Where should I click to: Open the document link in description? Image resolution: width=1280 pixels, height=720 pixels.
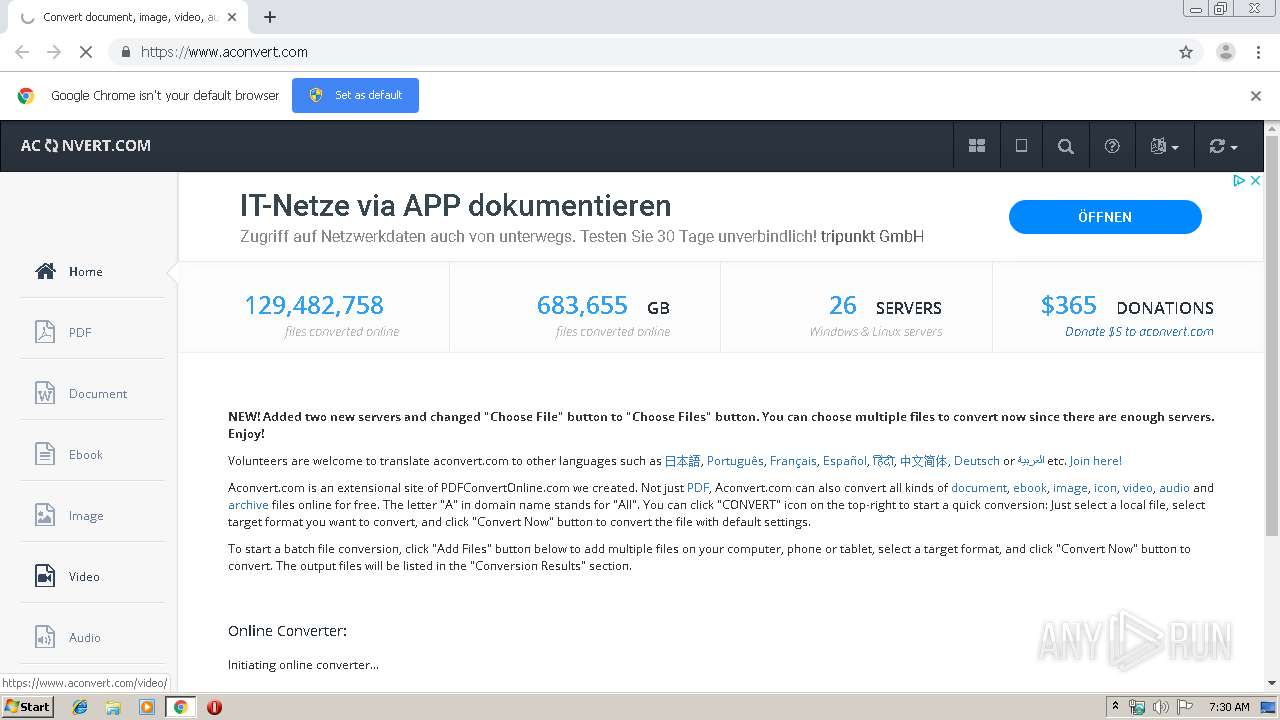[x=978, y=488]
